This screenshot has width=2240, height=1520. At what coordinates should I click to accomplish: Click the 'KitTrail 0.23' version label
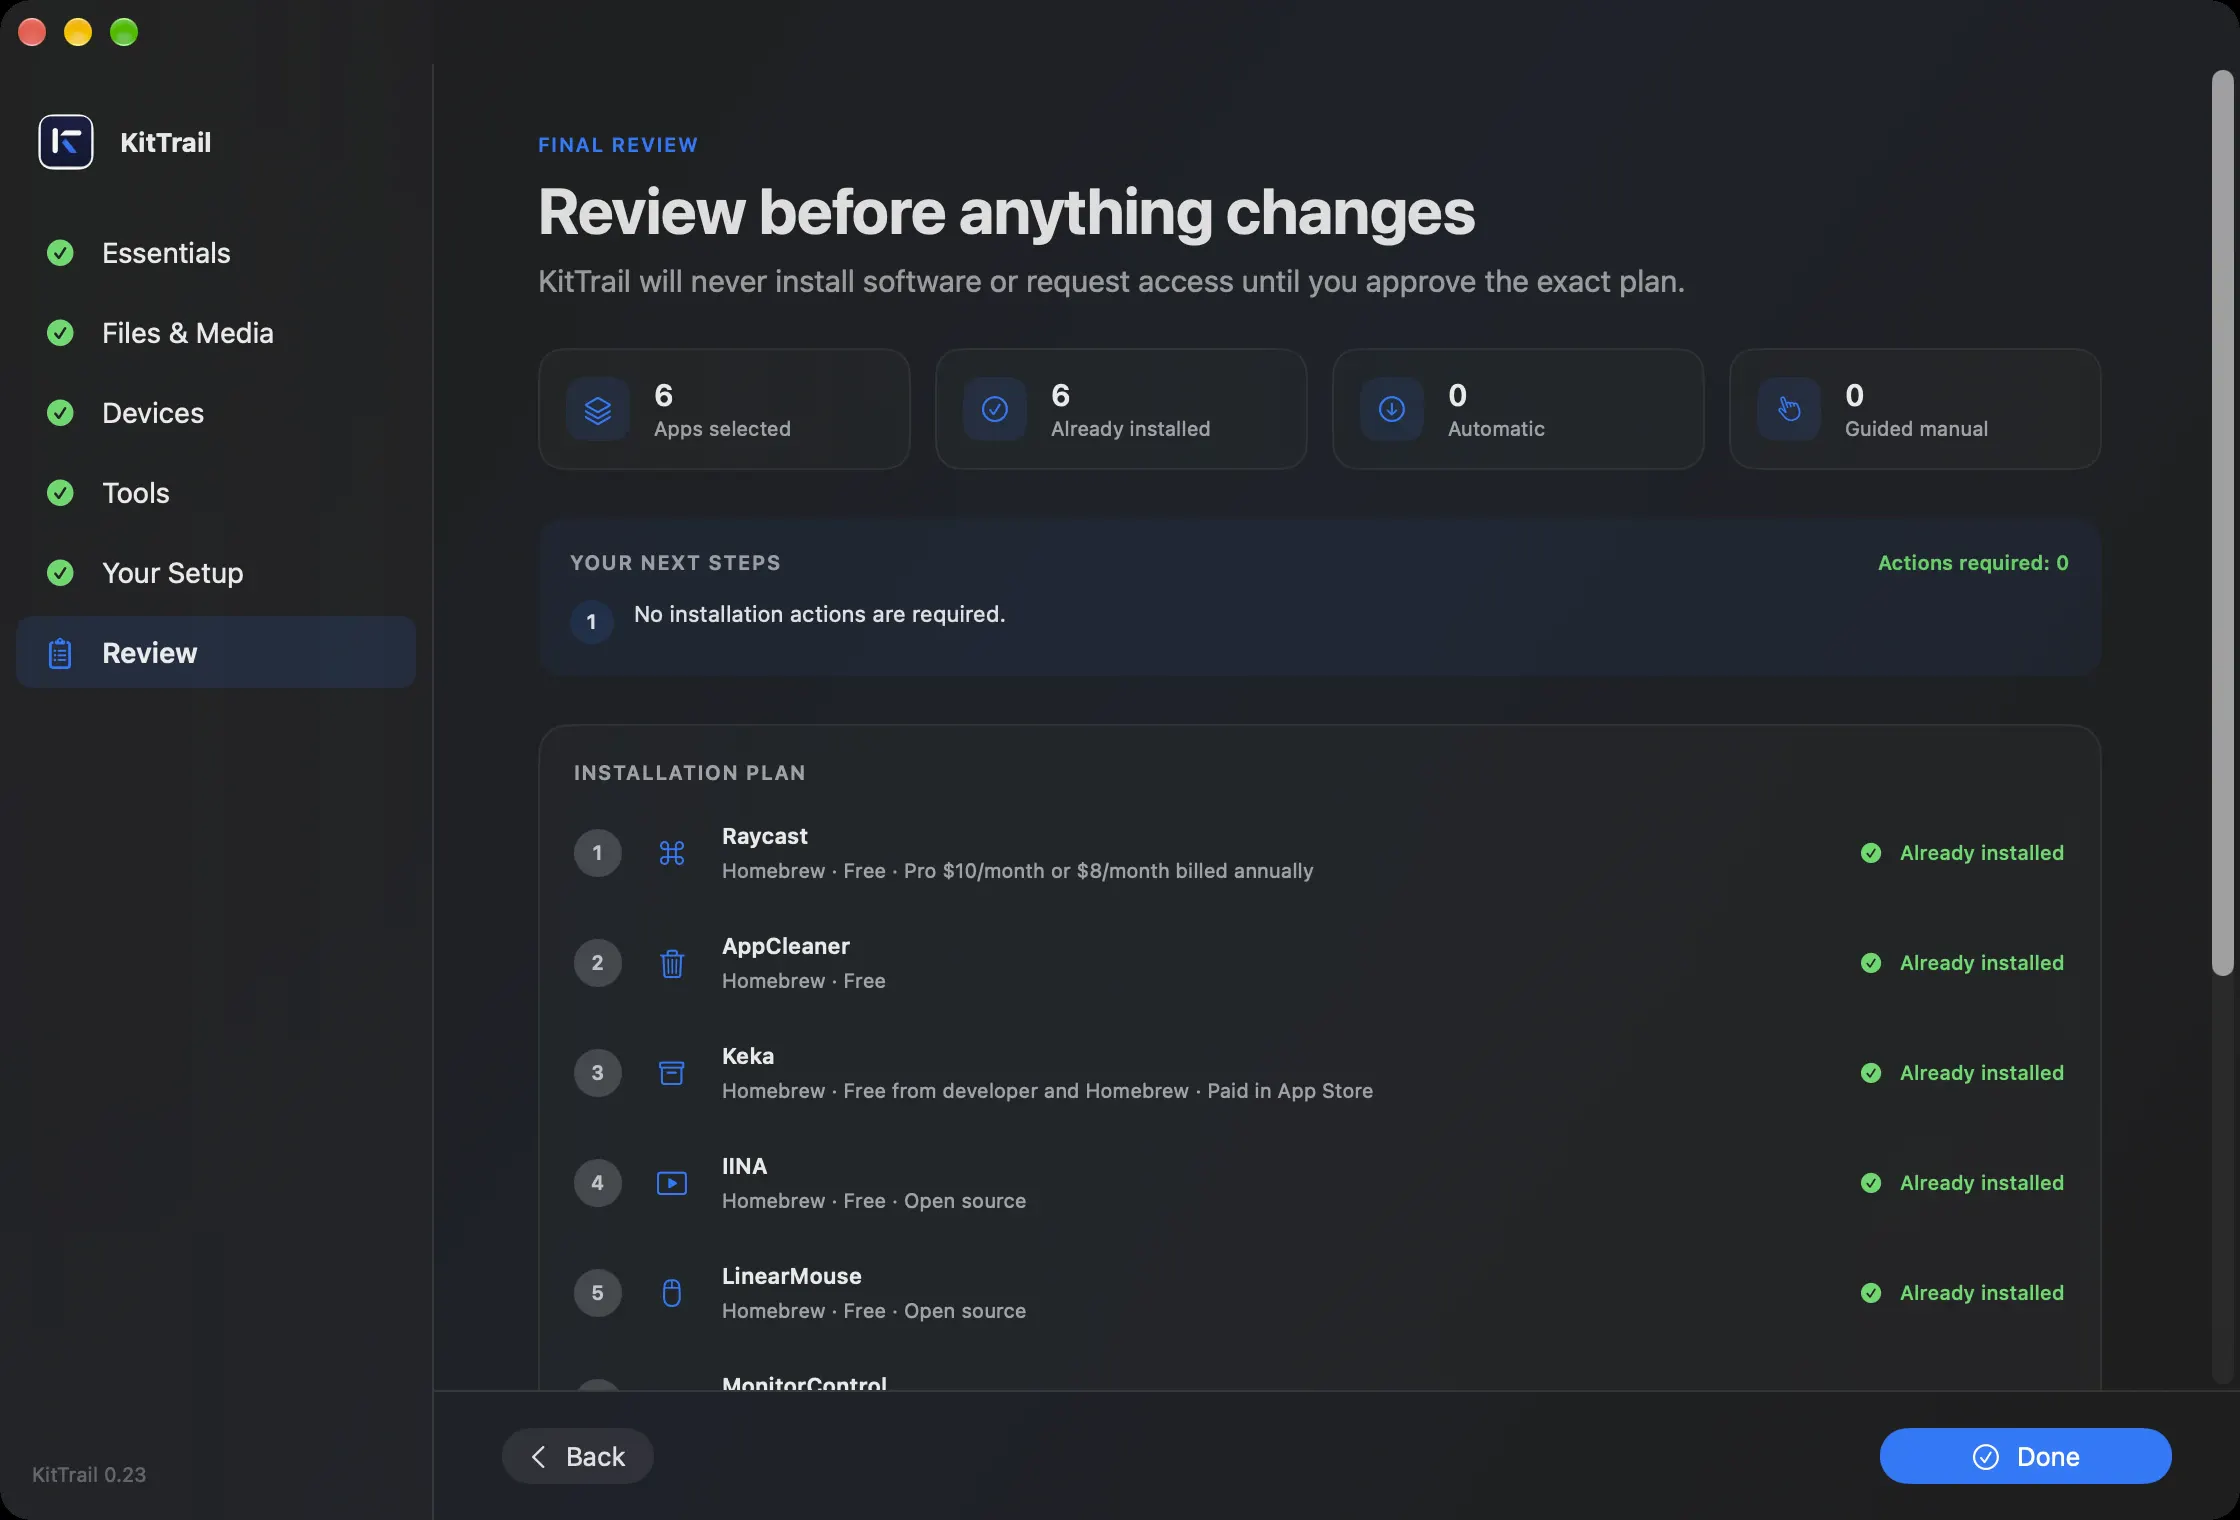tap(89, 1475)
